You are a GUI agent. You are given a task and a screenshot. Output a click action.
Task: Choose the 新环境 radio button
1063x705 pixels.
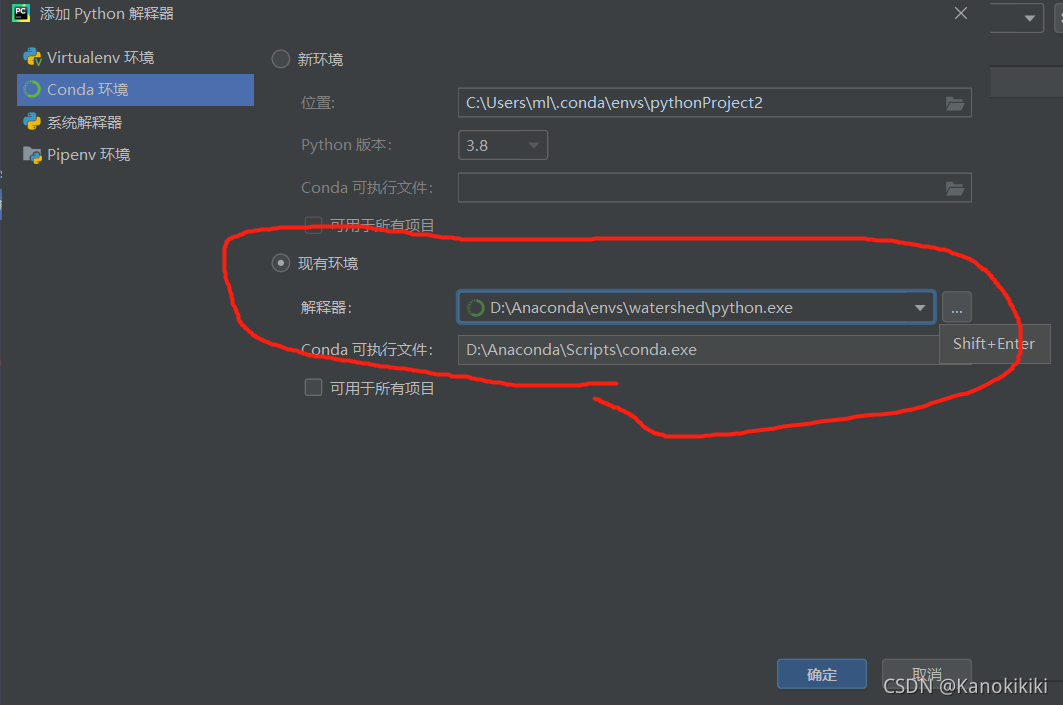(281, 59)
